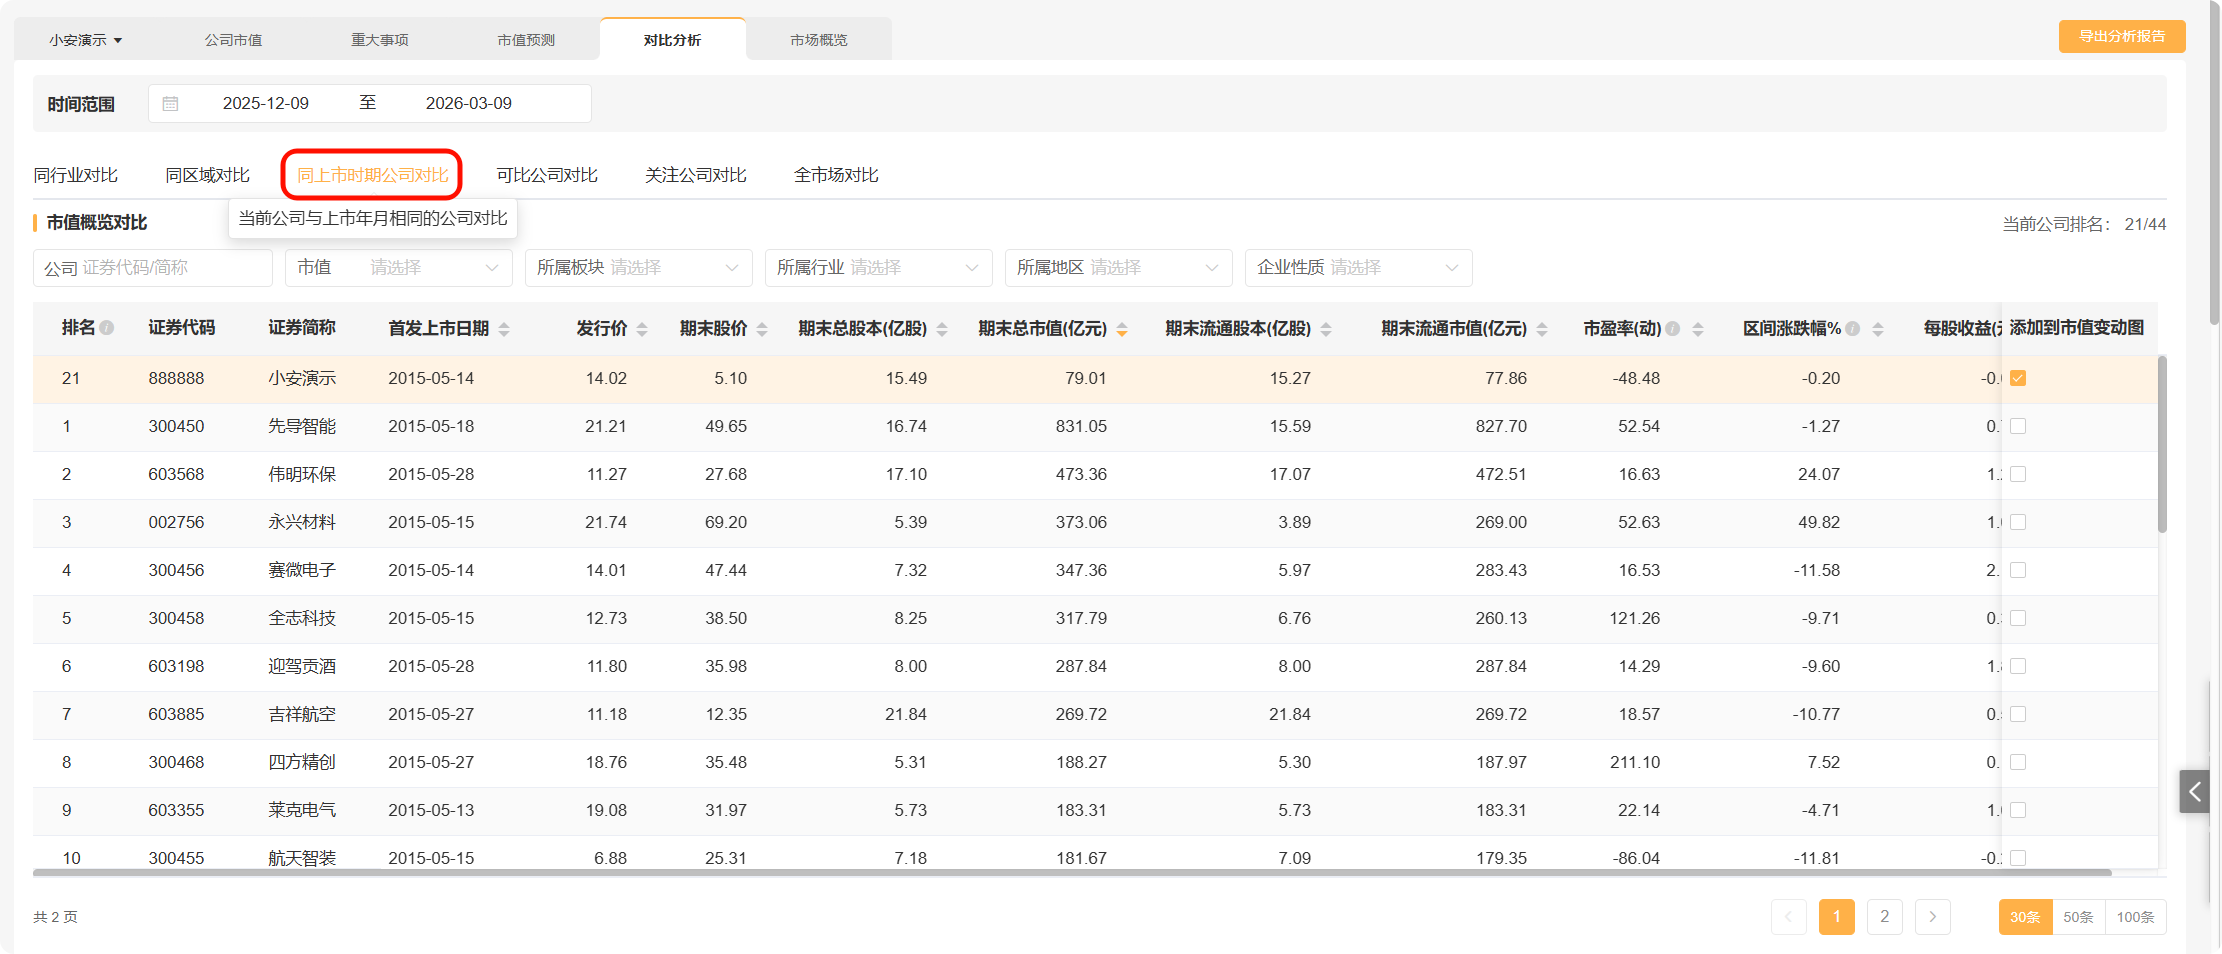Screen dimensions: 2222x954
Task: Sort by 期末总市值 column sort icon
Action: click(1122, 329)
